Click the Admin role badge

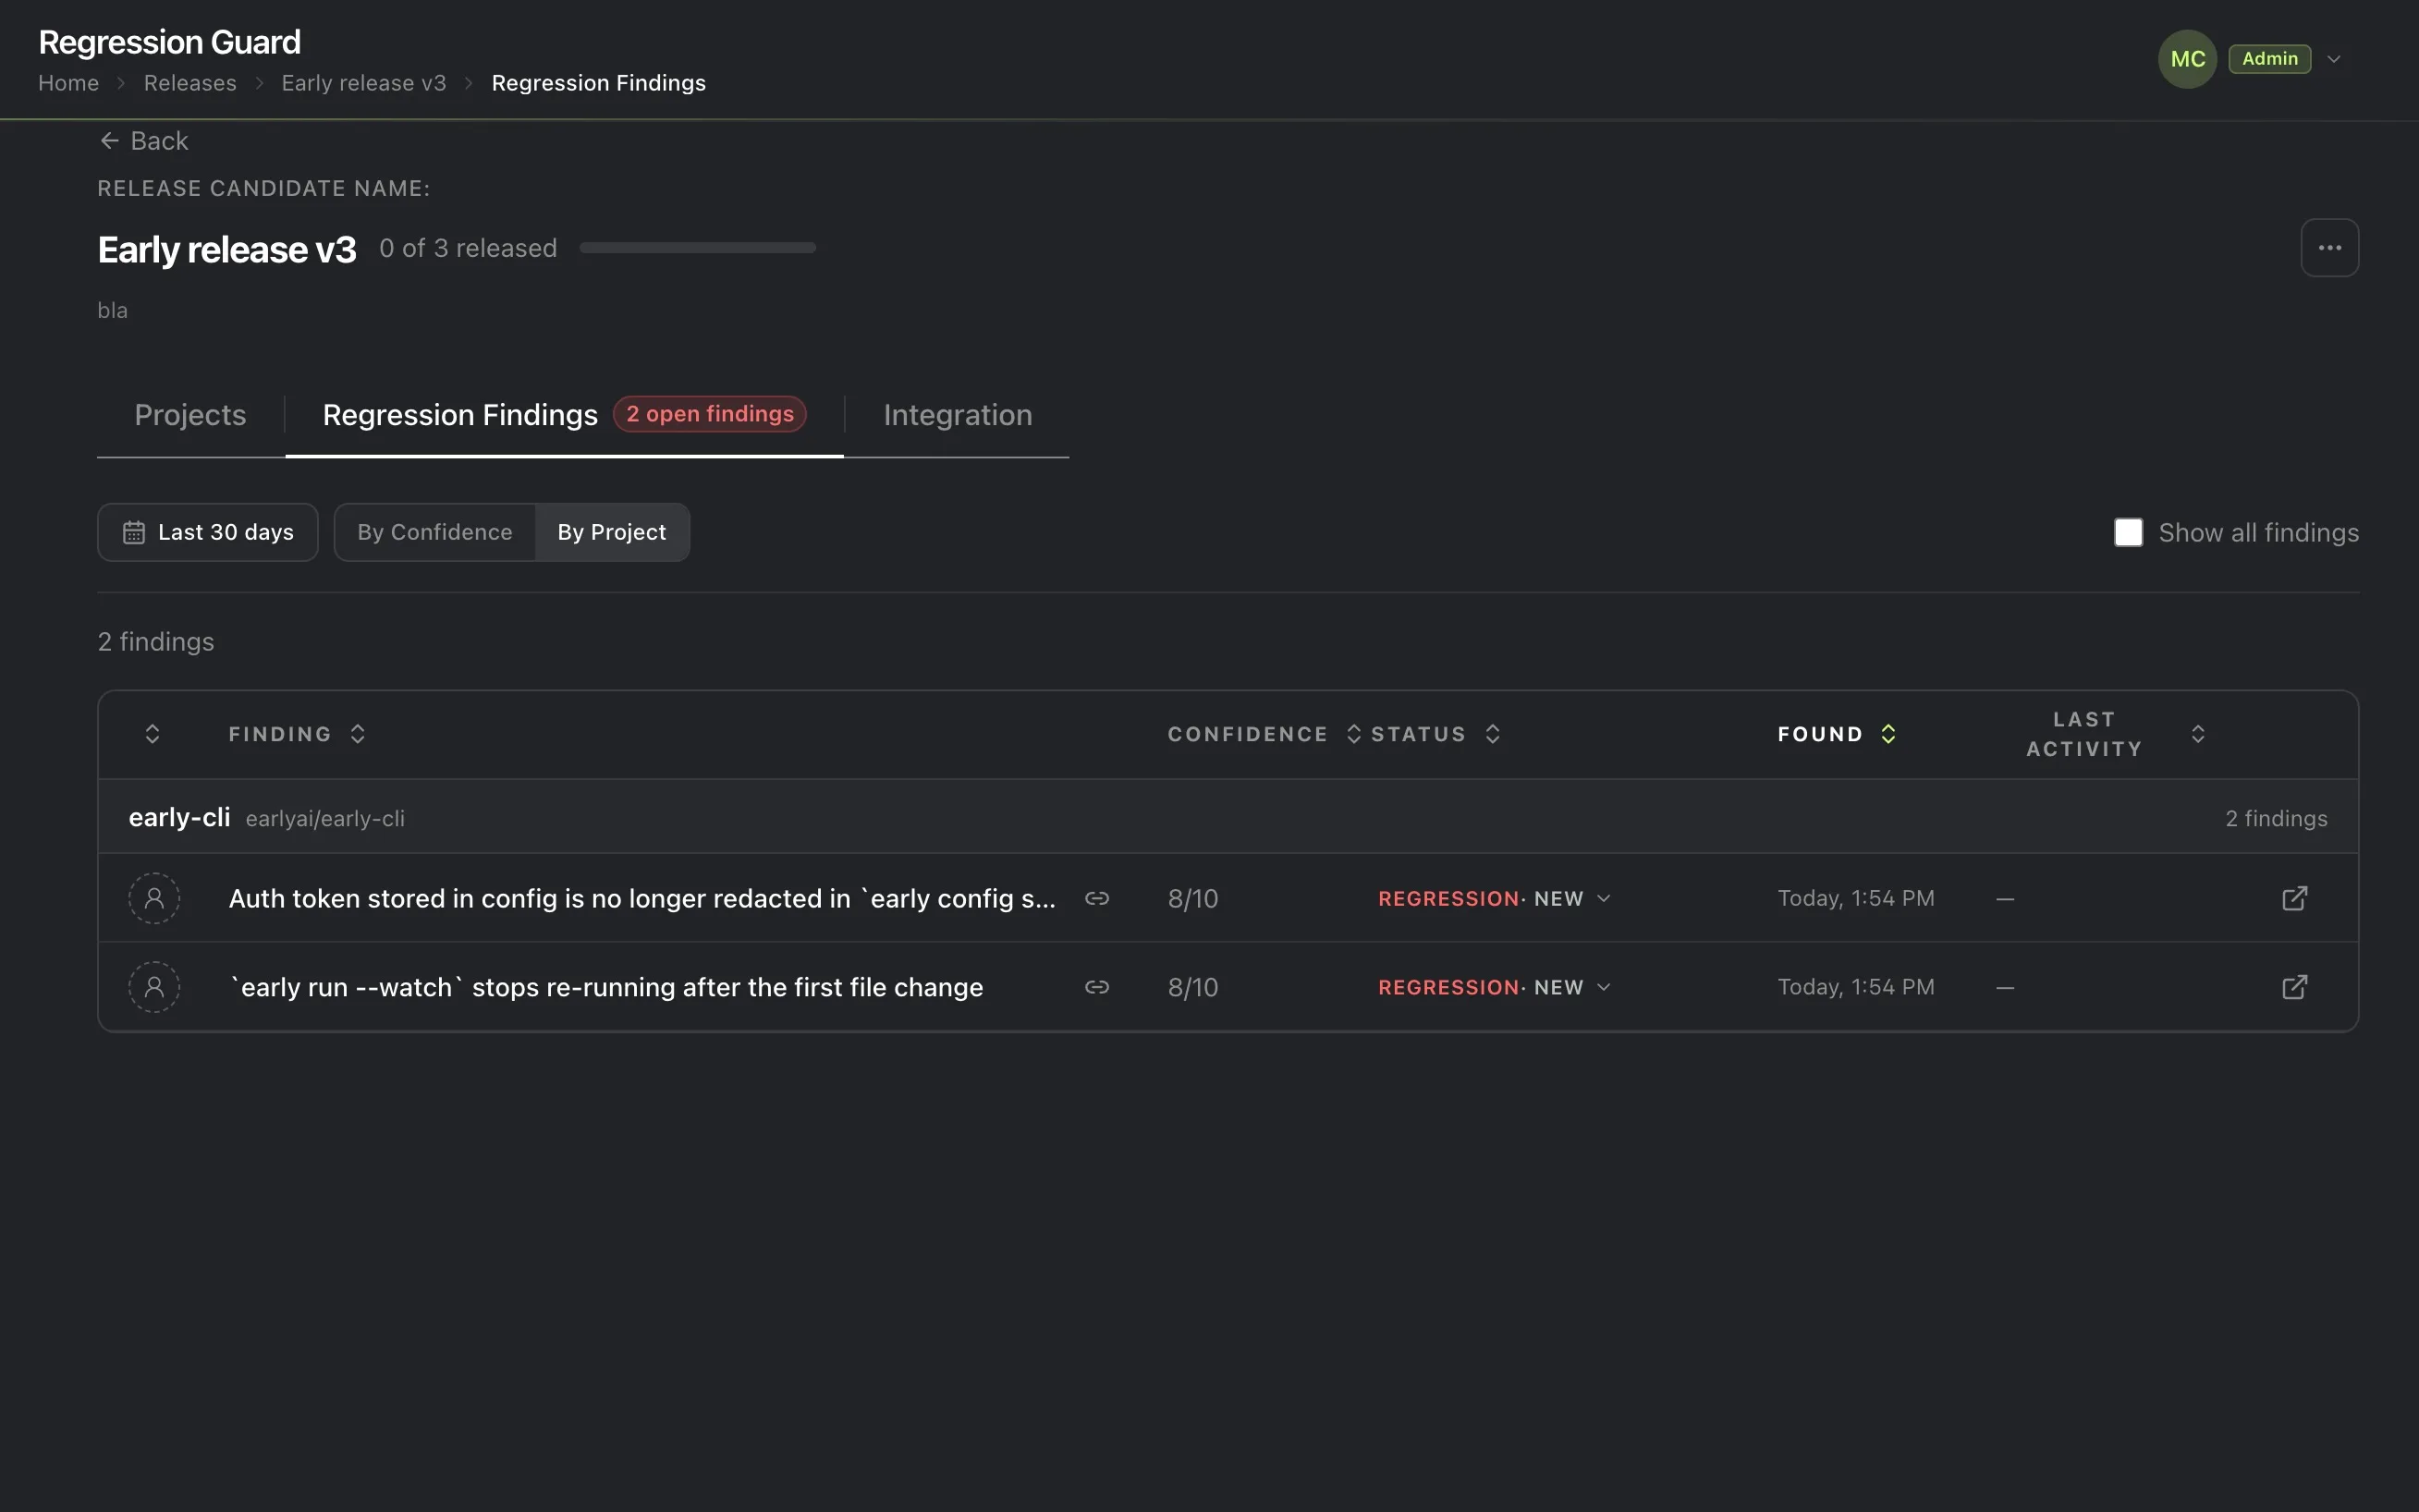[x=2269, y=59]
